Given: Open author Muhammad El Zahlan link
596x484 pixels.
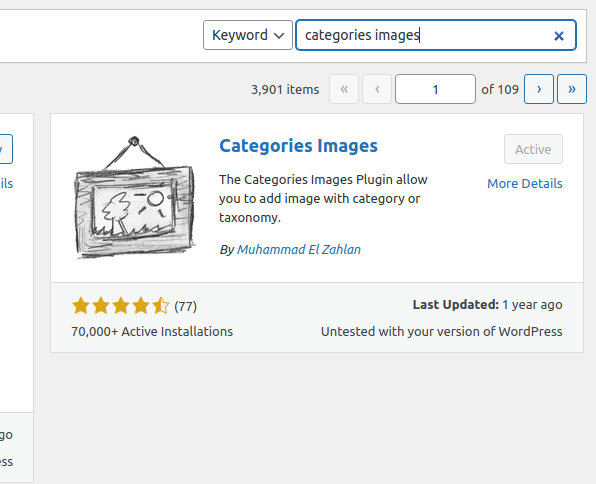Looking at the screenshot, I should pyautogui.click(x=299, y=249).
